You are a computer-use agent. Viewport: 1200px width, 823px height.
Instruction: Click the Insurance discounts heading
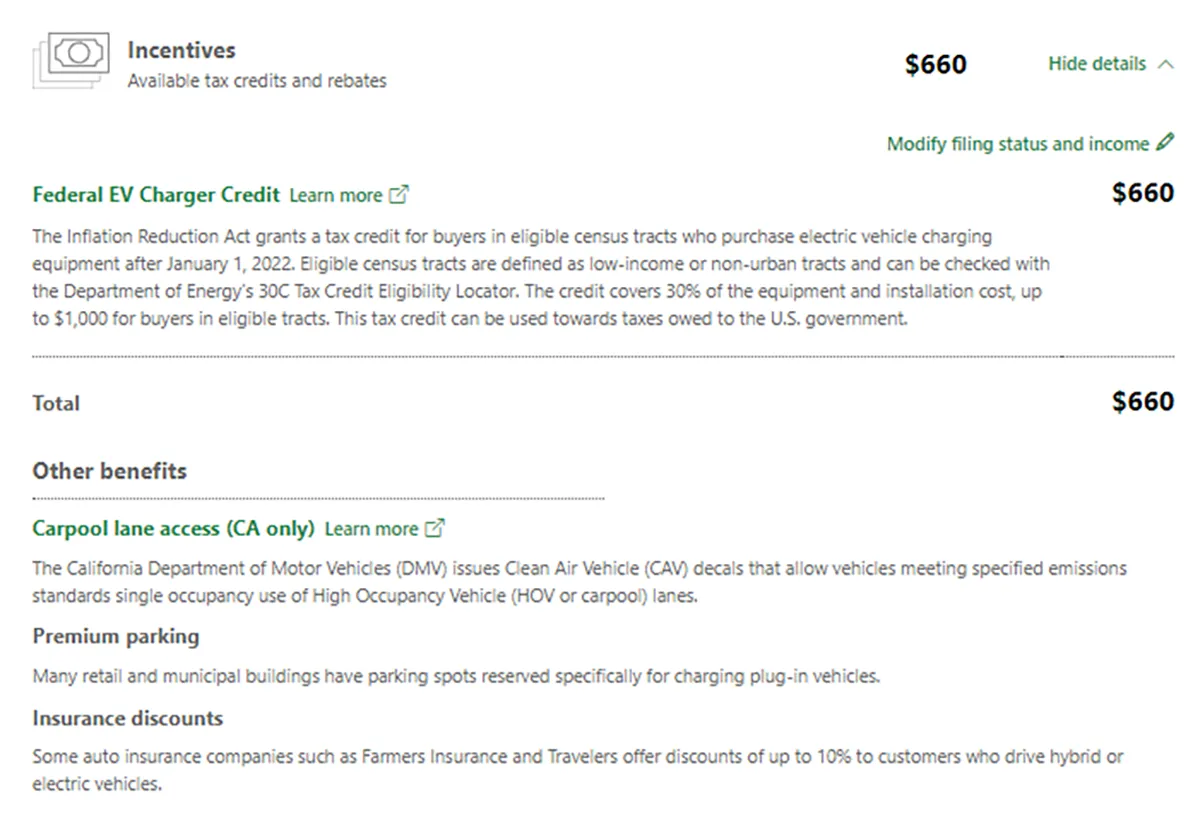[x=127, y=718]
